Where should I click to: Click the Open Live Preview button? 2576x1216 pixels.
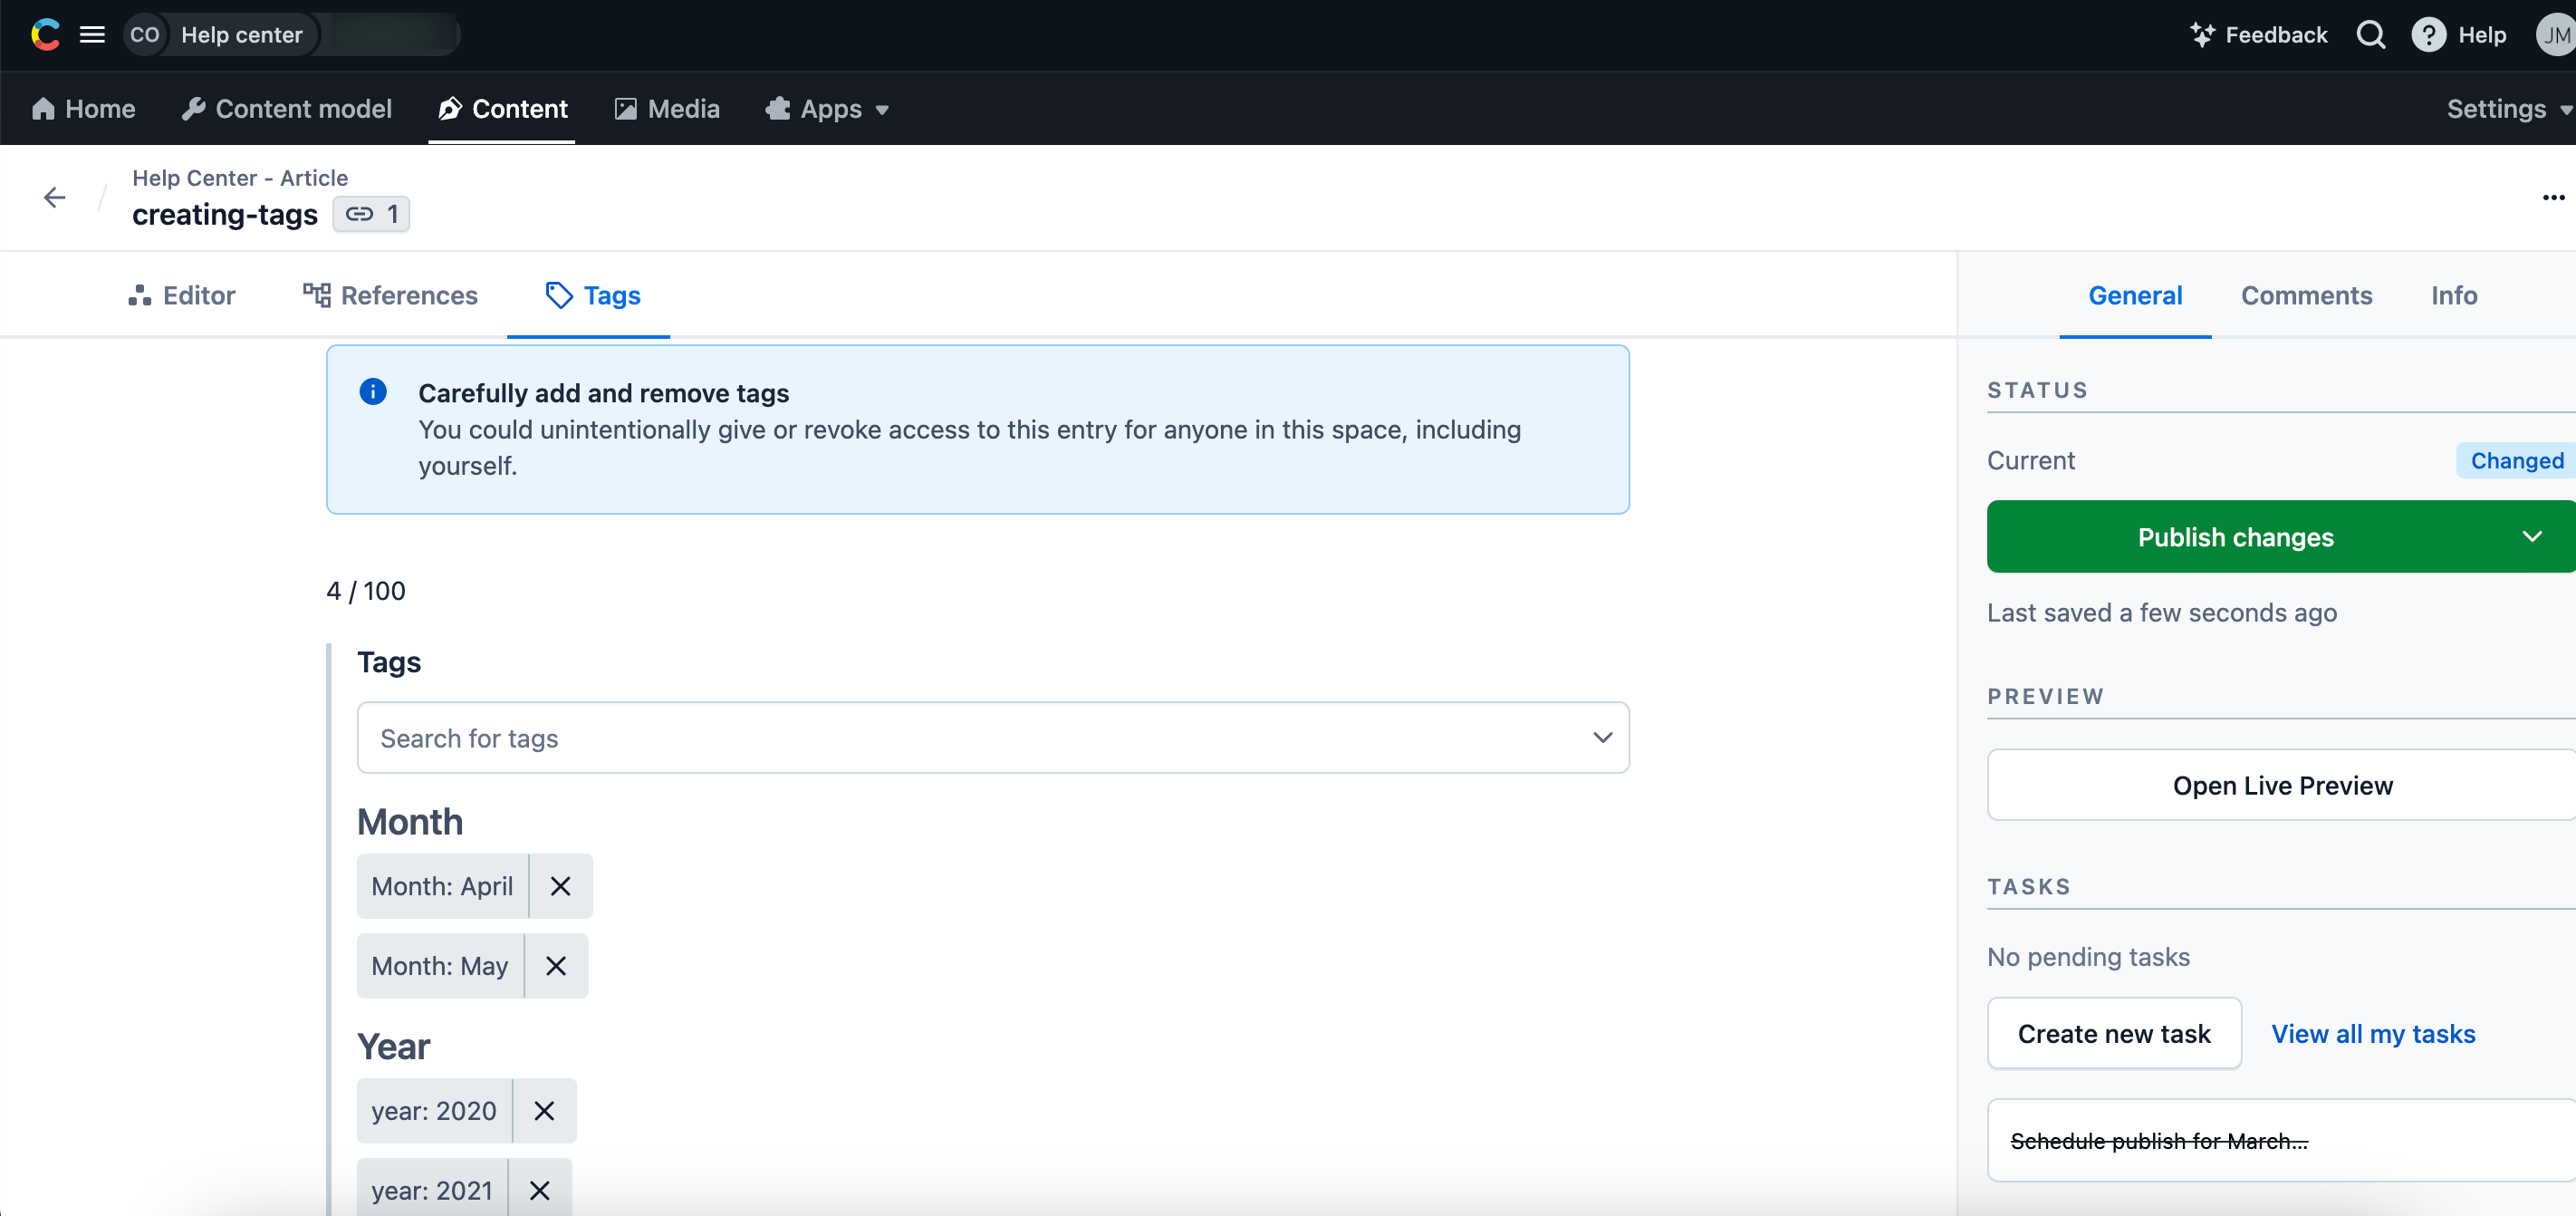point(2282,785)
